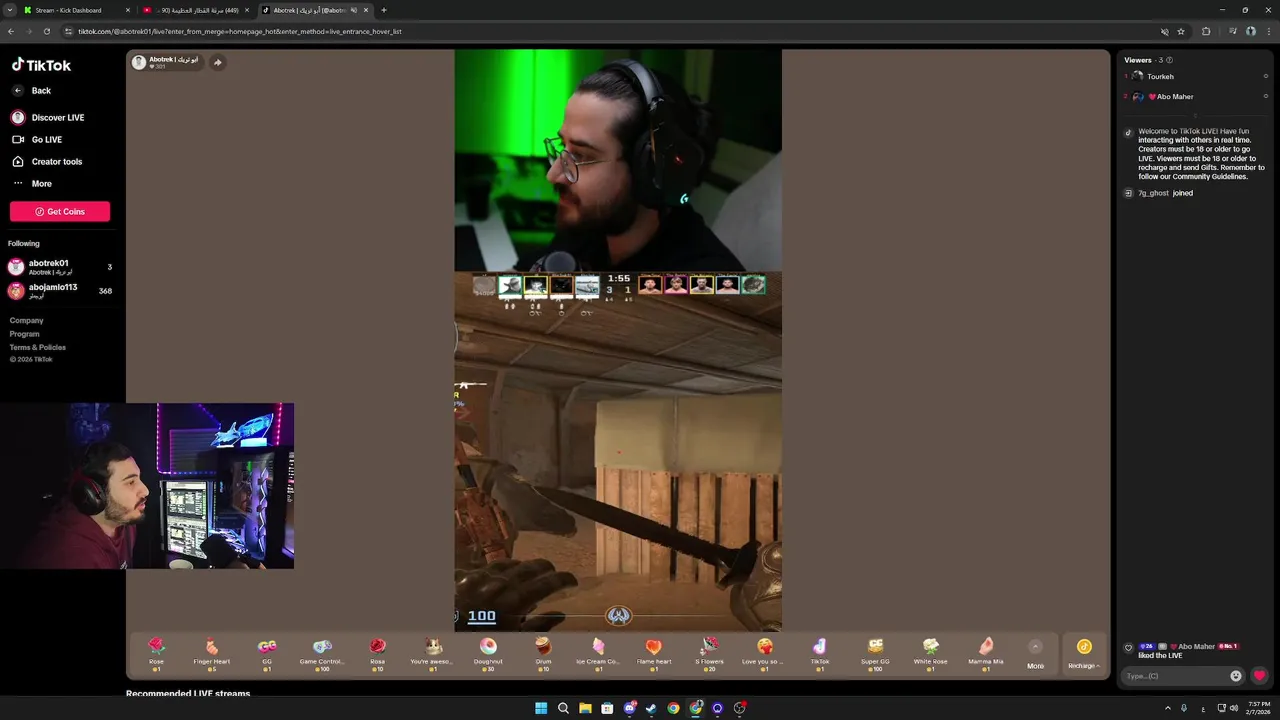Focus the chat Type input field
Screen dimensions: 1280x720
coord(1174,676)
